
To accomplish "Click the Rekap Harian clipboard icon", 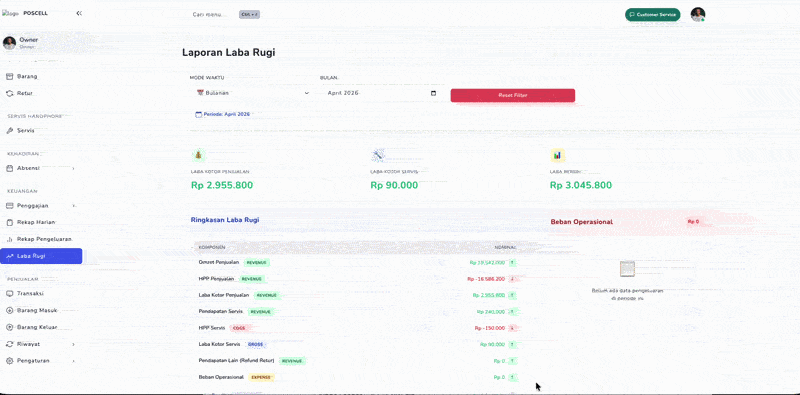I will click(9, 223).
